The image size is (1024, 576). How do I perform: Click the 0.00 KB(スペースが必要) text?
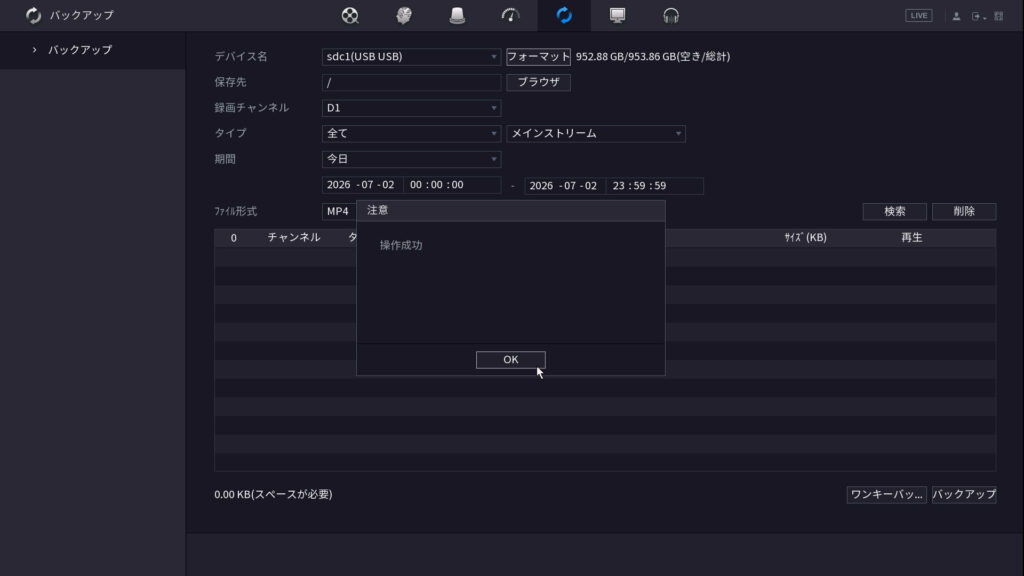click(x=273, y=494)
